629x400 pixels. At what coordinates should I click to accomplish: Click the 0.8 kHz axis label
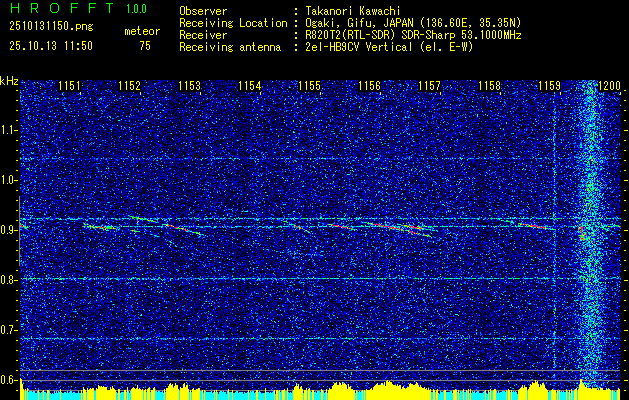pyautogui.click(x=8, y=280)
